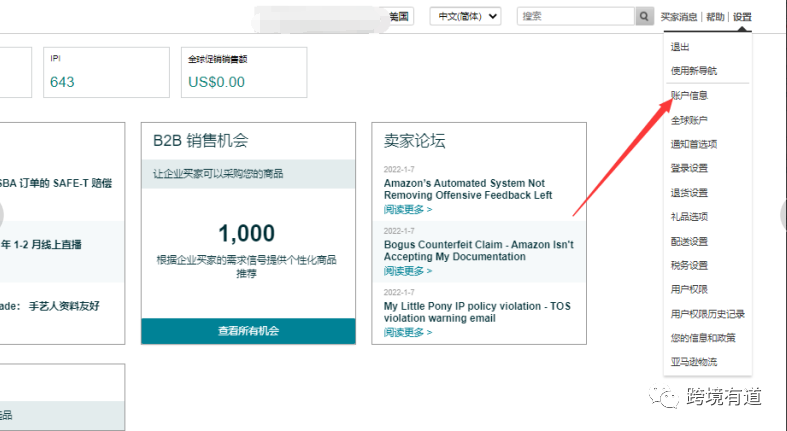Open 账户信息 from settings menu

[689, 95]
